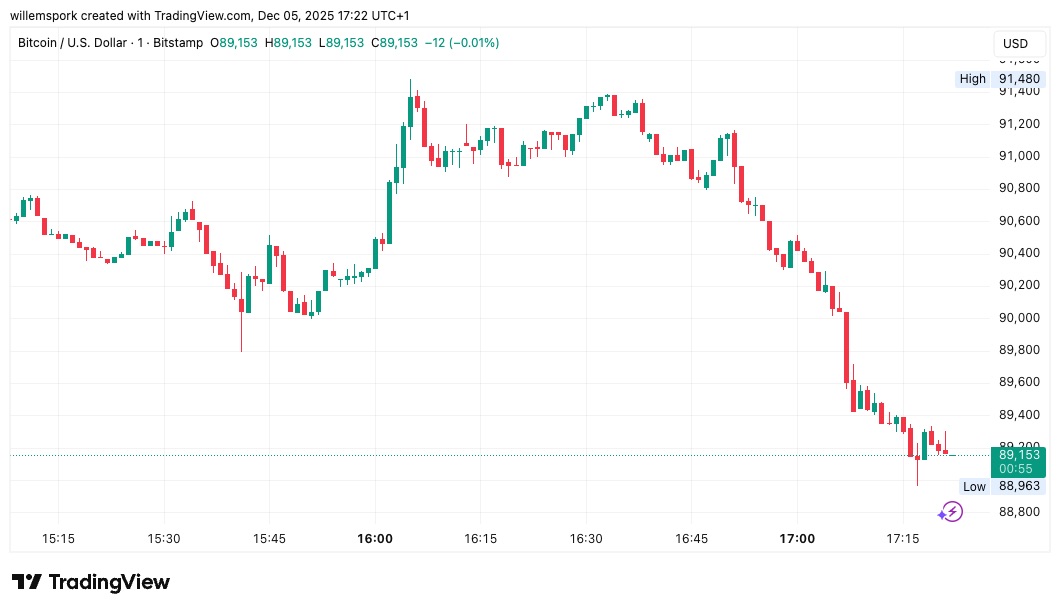The image size is (1060, 612).
Task: Click the 88,800 price scale label
Action: pyautogui.click(x=1018, y=513)
